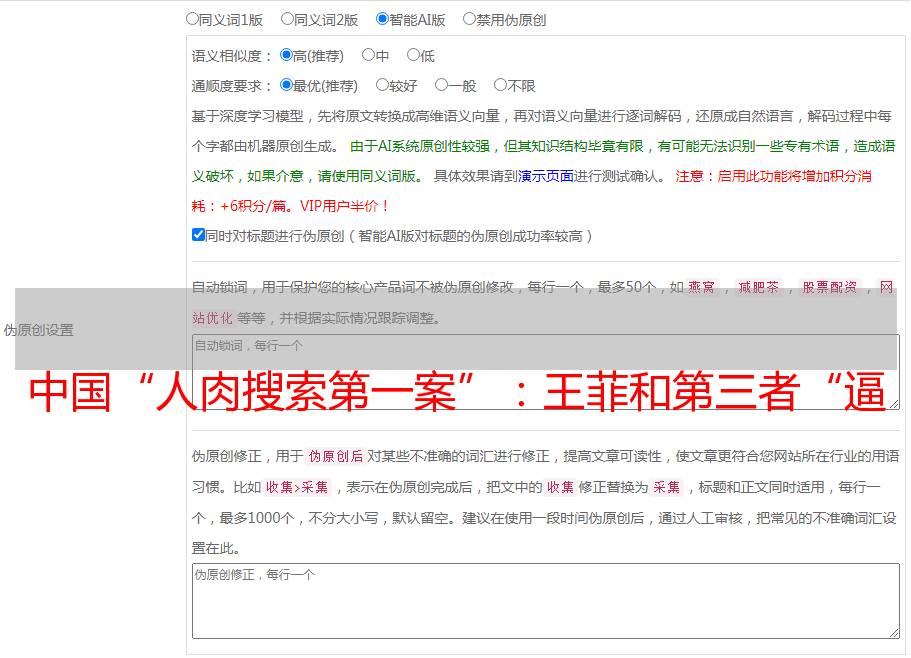The height and width of the screenshot is (658, 911).
Task: Set 语义相似度 to 中
Action: click(x=368, y=55)
